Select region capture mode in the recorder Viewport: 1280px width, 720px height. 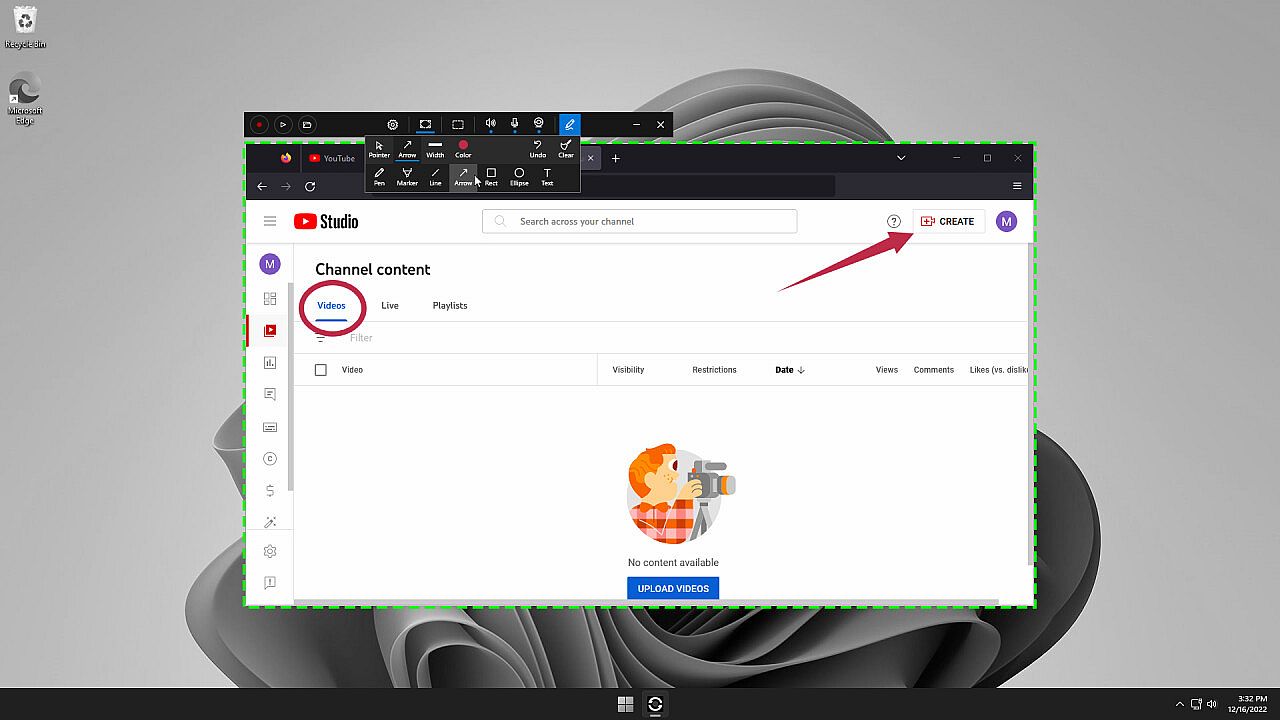point(458,125)
